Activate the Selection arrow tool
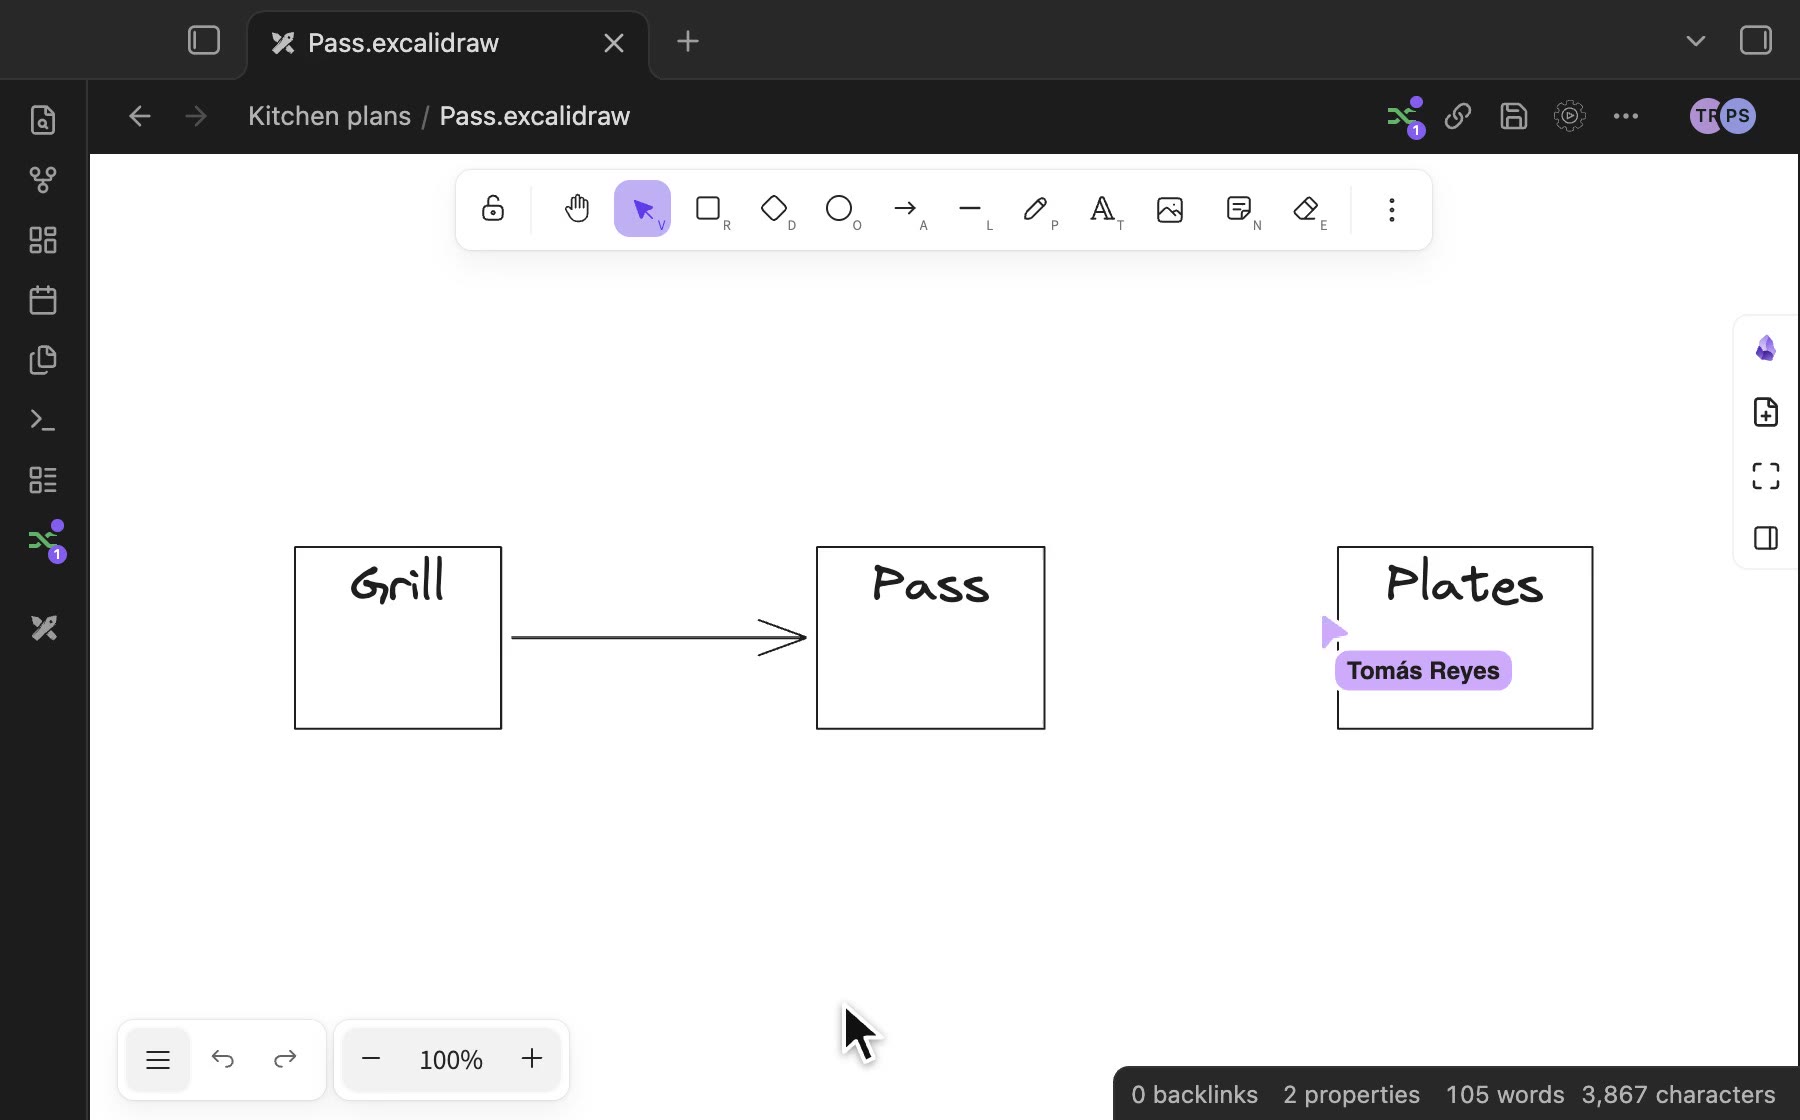The image size is (1800, 1120). click(x=642, y=209)
